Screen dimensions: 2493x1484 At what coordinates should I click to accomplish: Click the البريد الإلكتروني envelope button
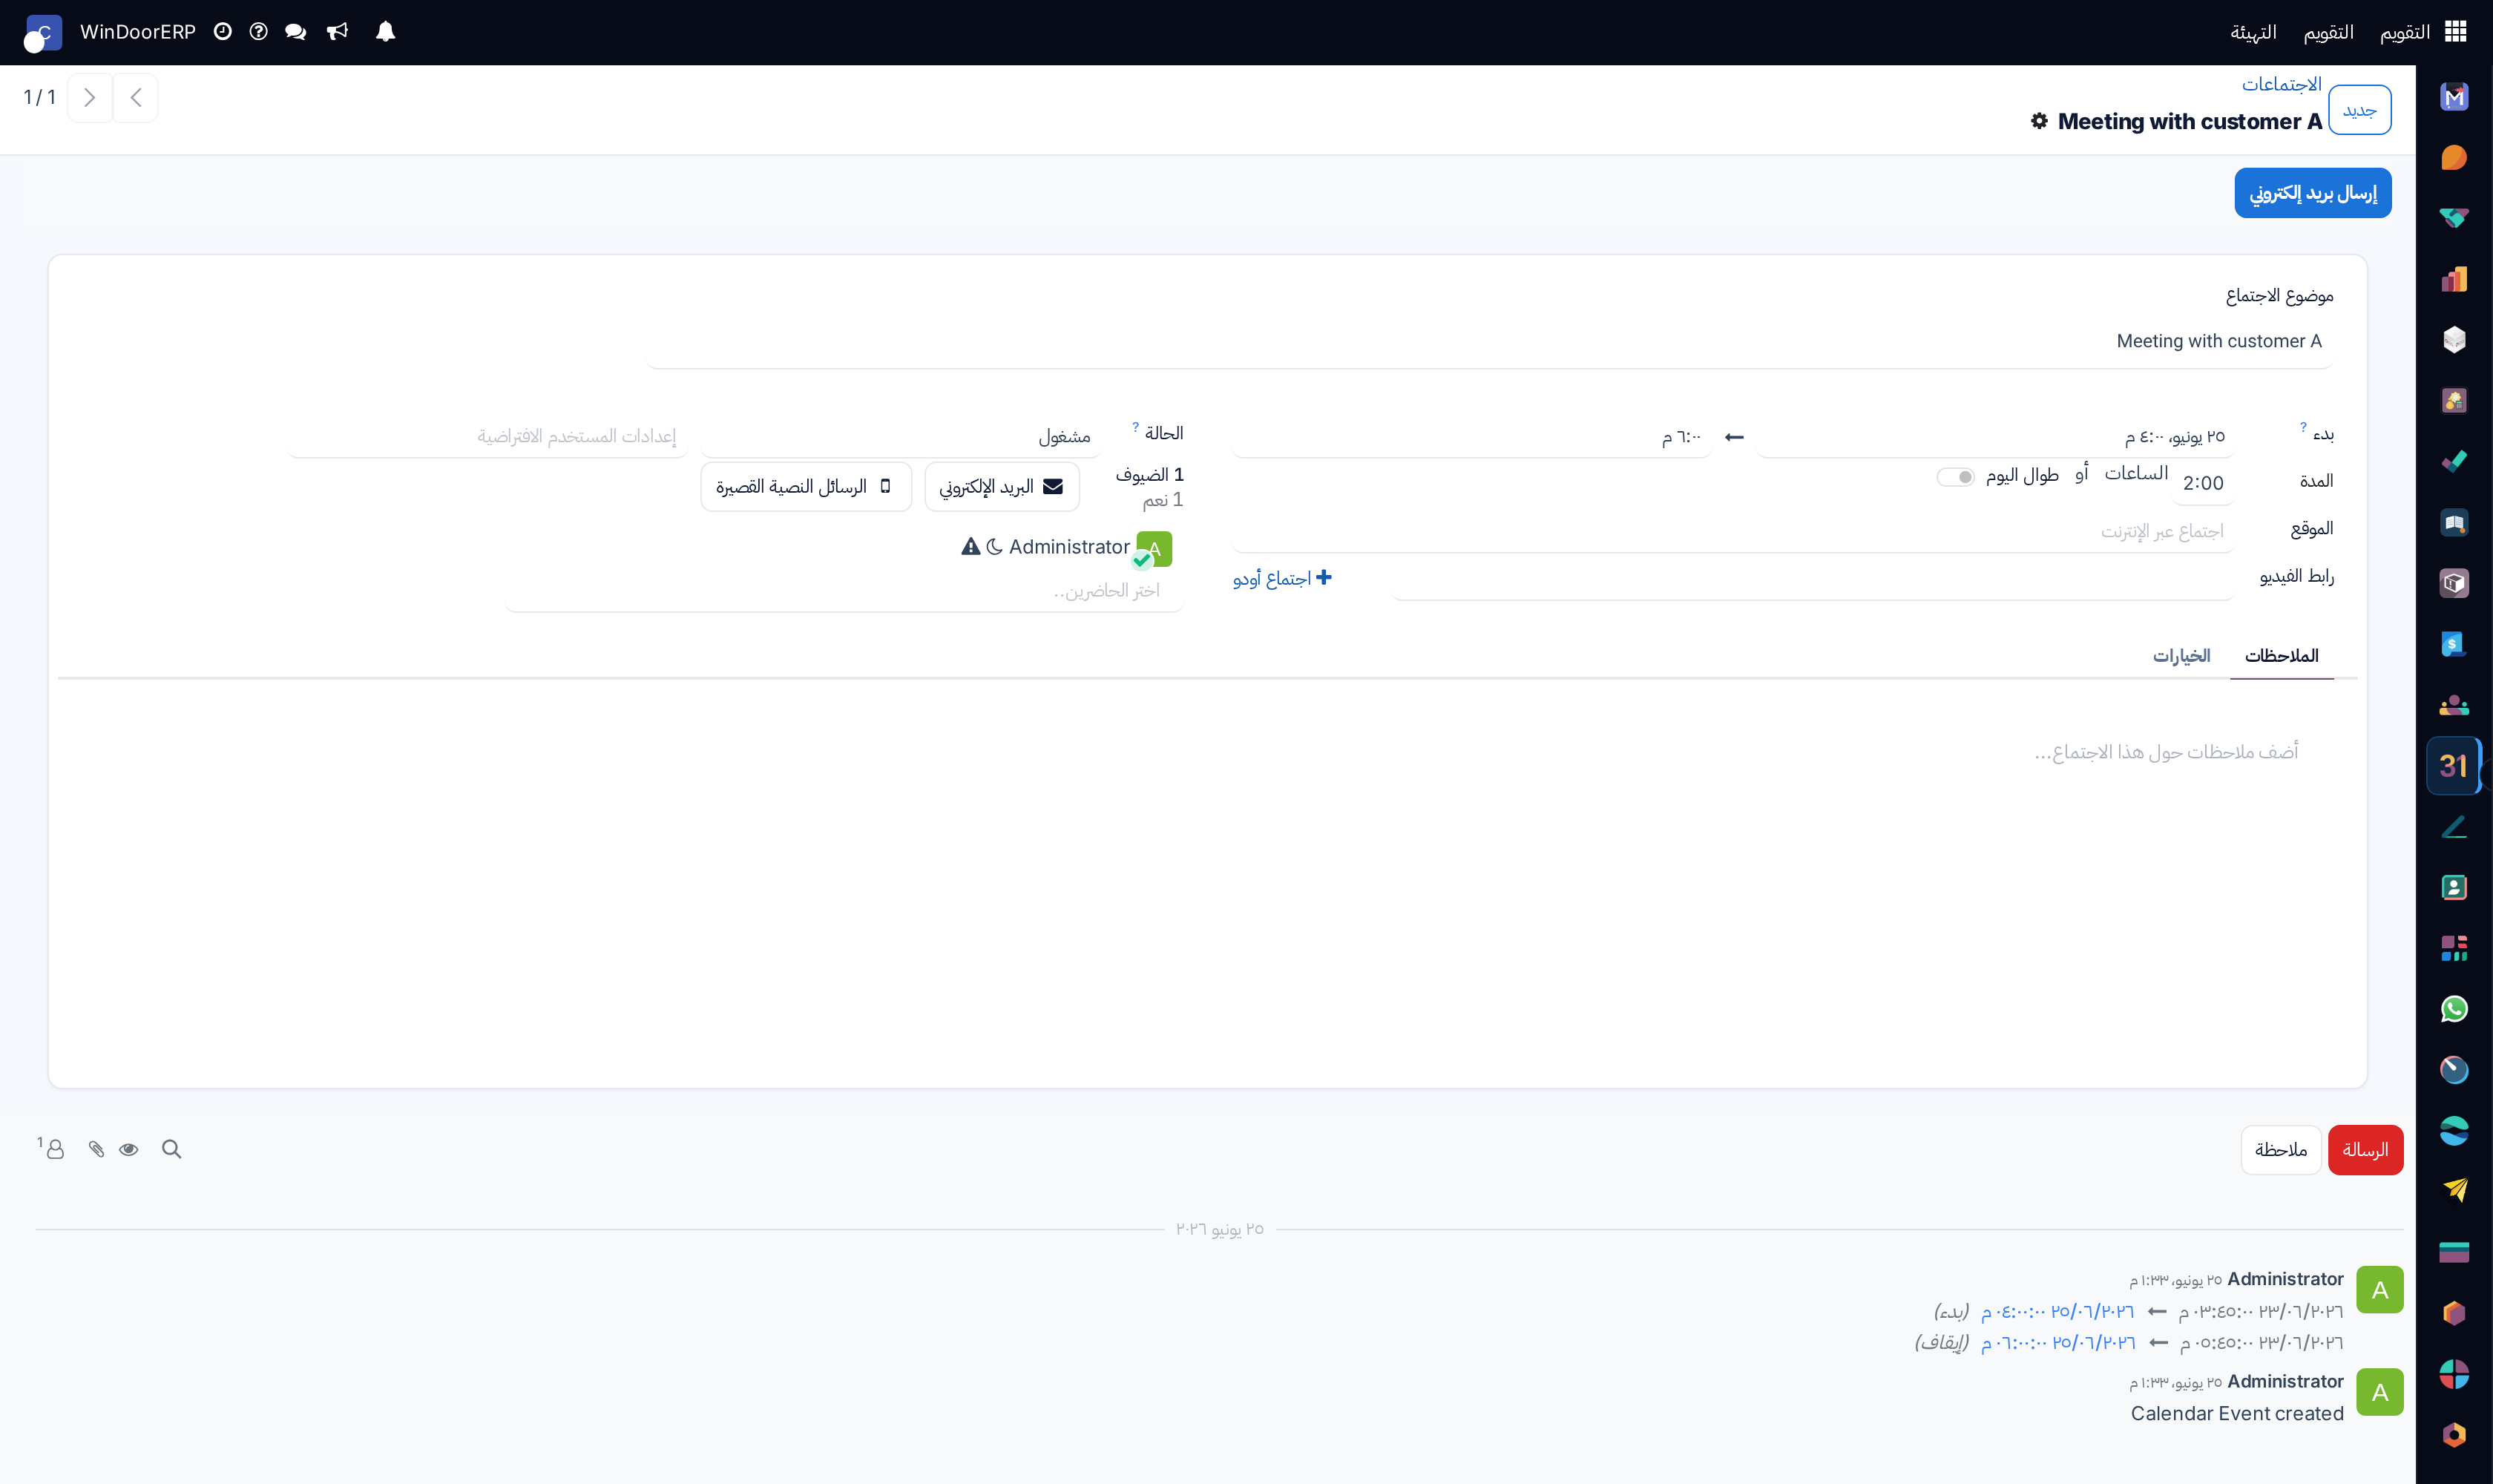1001,486
